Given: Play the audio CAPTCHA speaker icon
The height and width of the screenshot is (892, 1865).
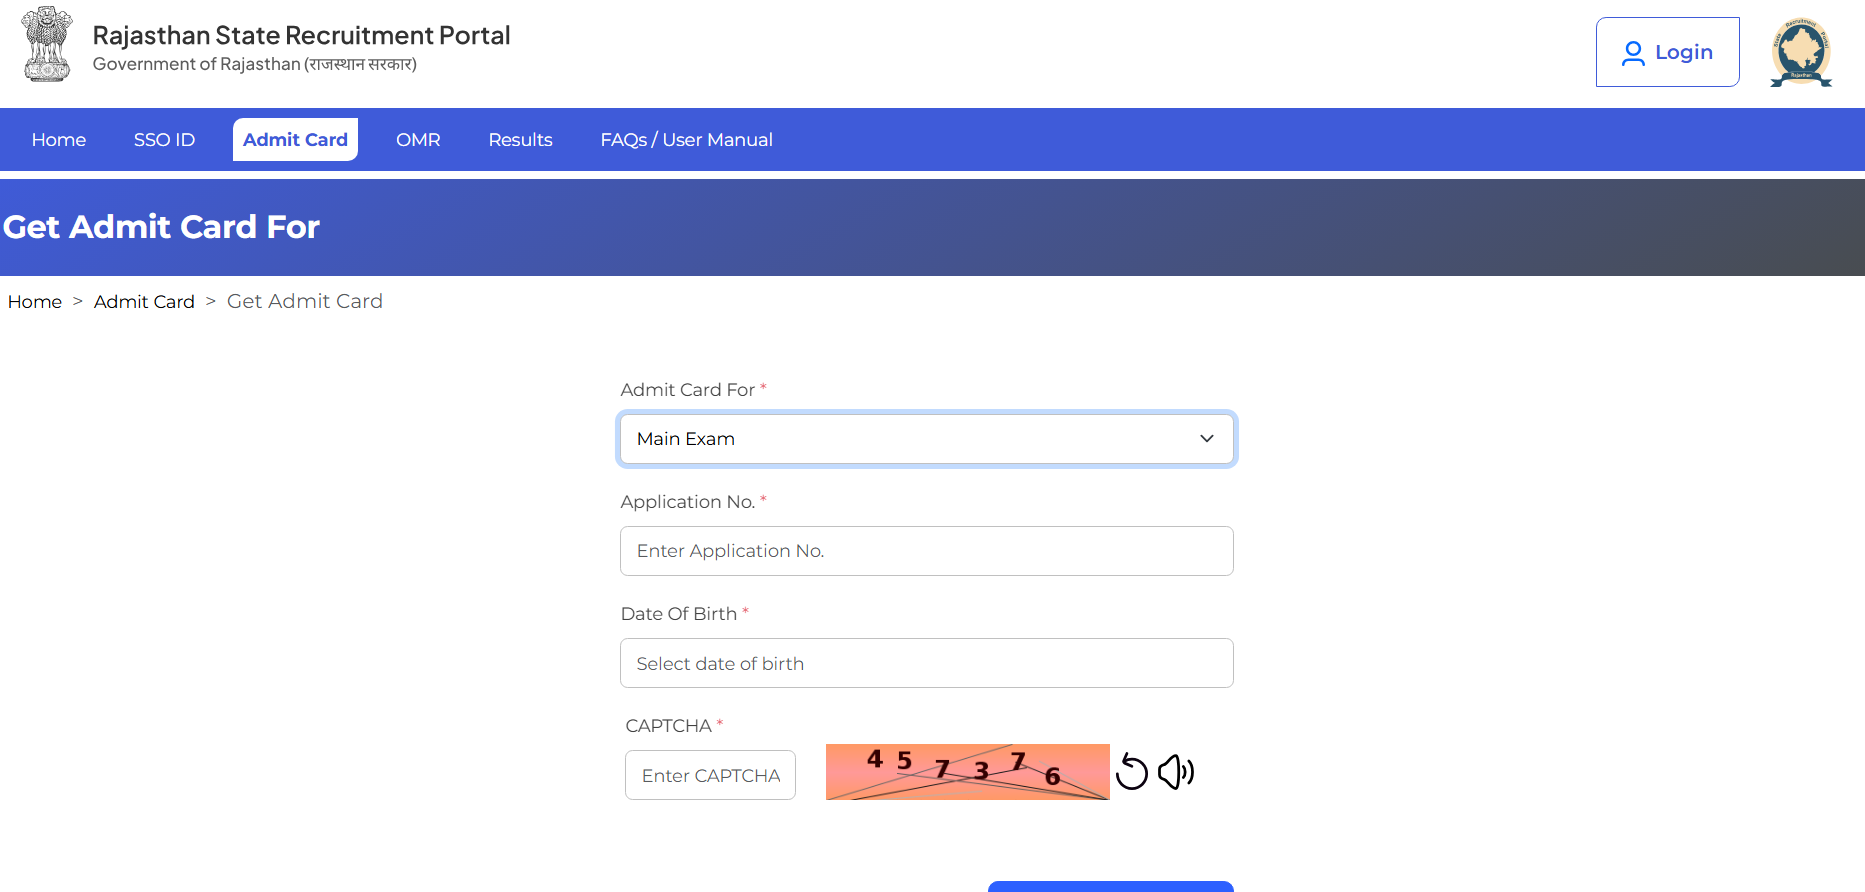Looking at the screenshot, I should coord(1176,772).
